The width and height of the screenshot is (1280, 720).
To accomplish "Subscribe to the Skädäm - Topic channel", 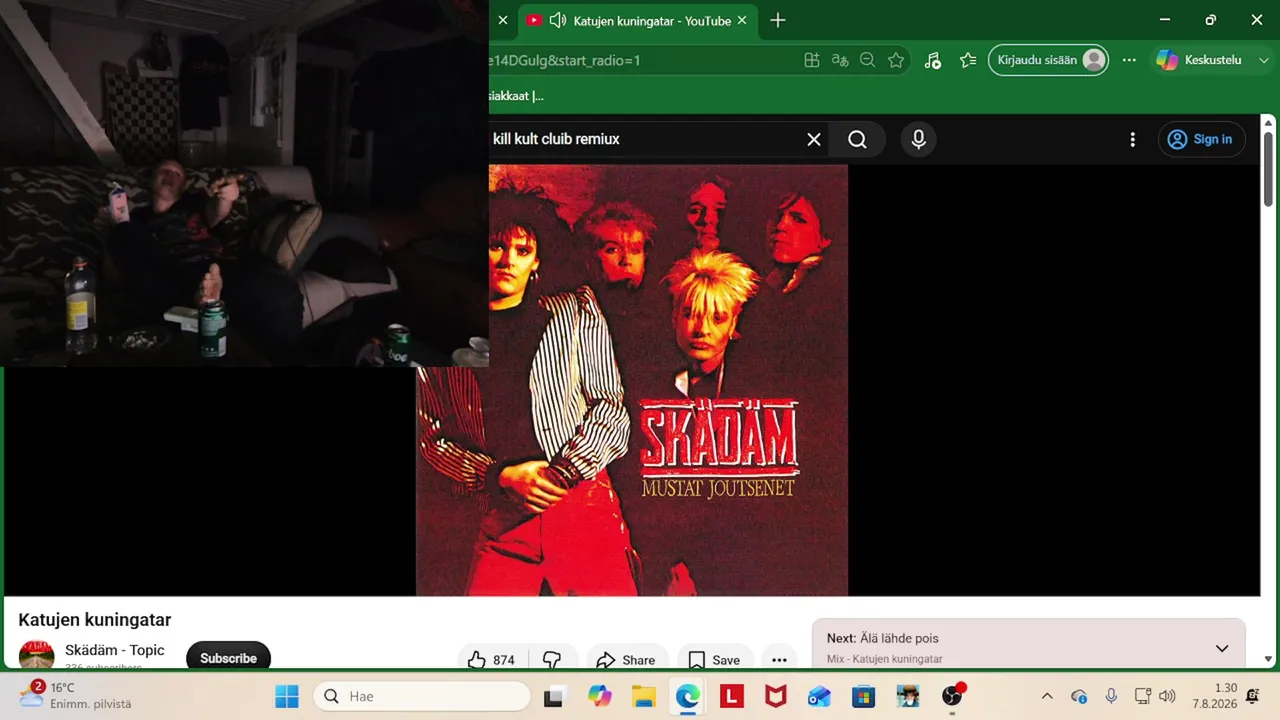I will 228,658.
